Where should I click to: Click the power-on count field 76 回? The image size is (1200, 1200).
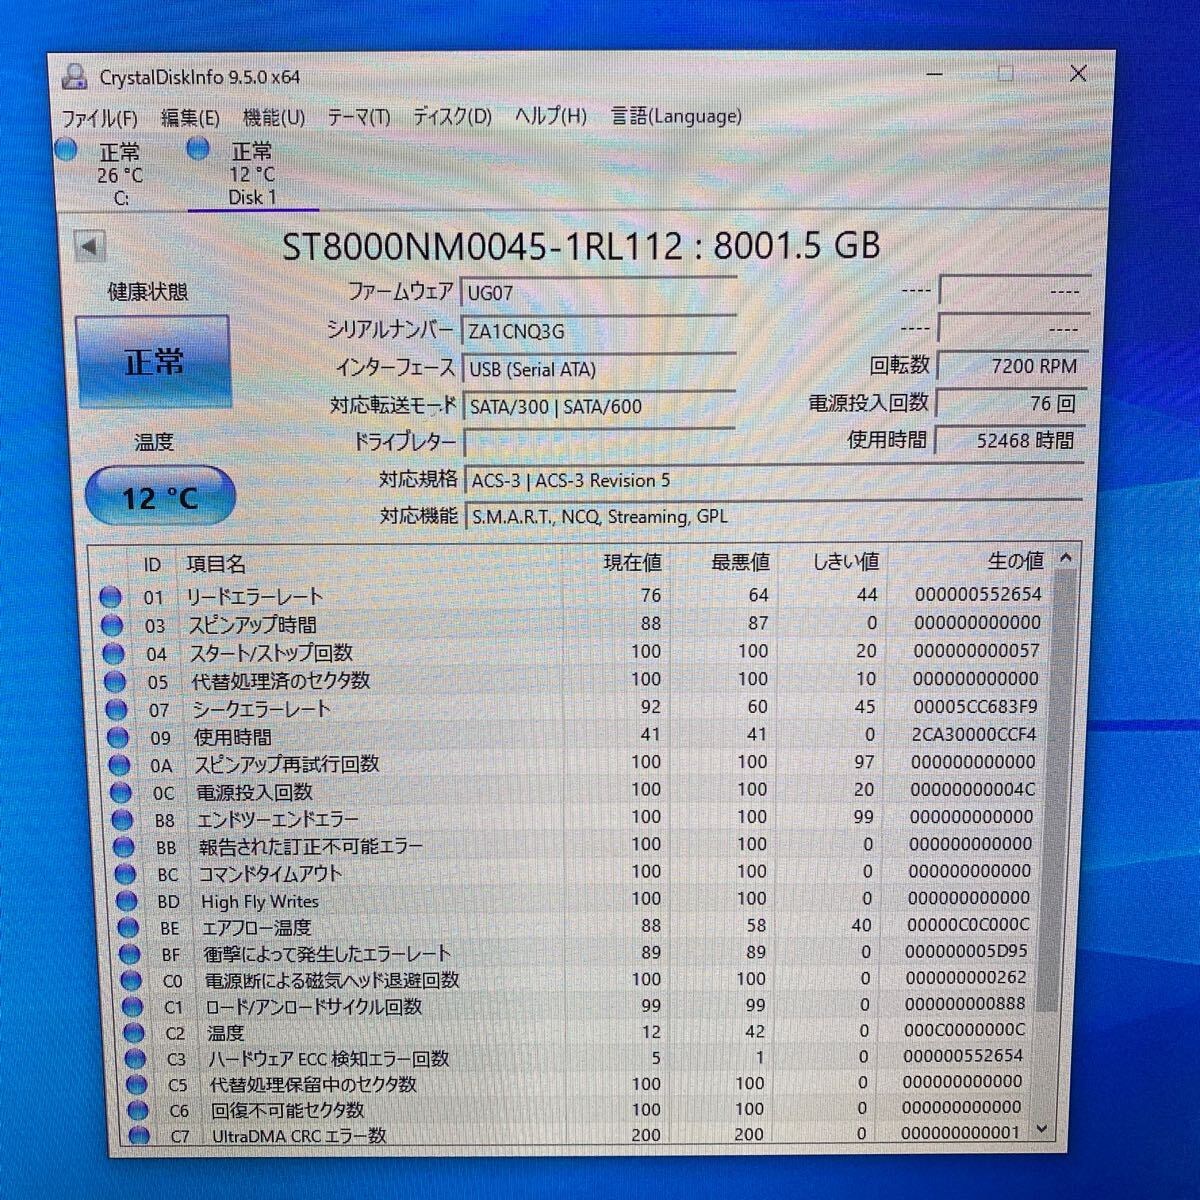[1010, 403]
